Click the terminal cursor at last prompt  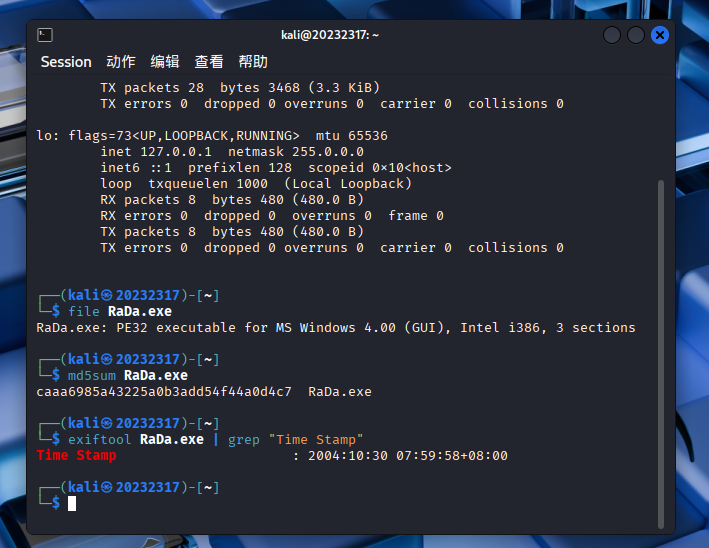pyautogui.click(x=72, y=503)
